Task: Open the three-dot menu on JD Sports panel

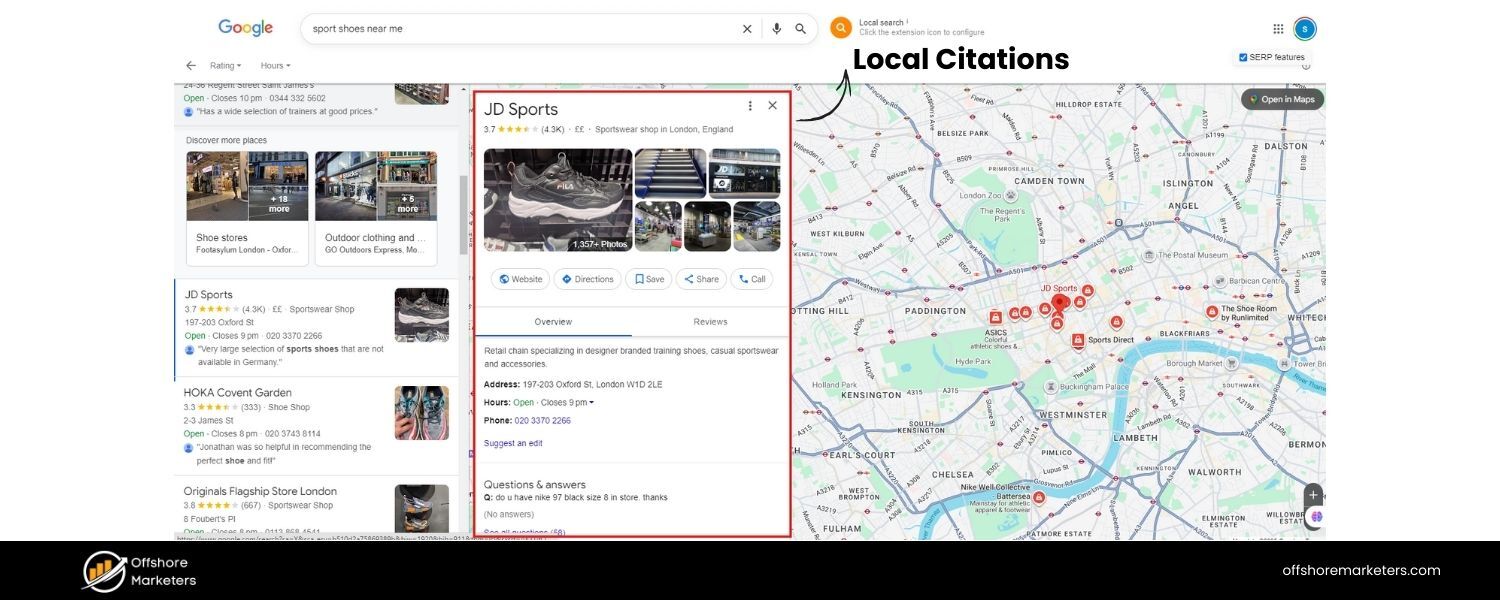Action: (749, 104)
